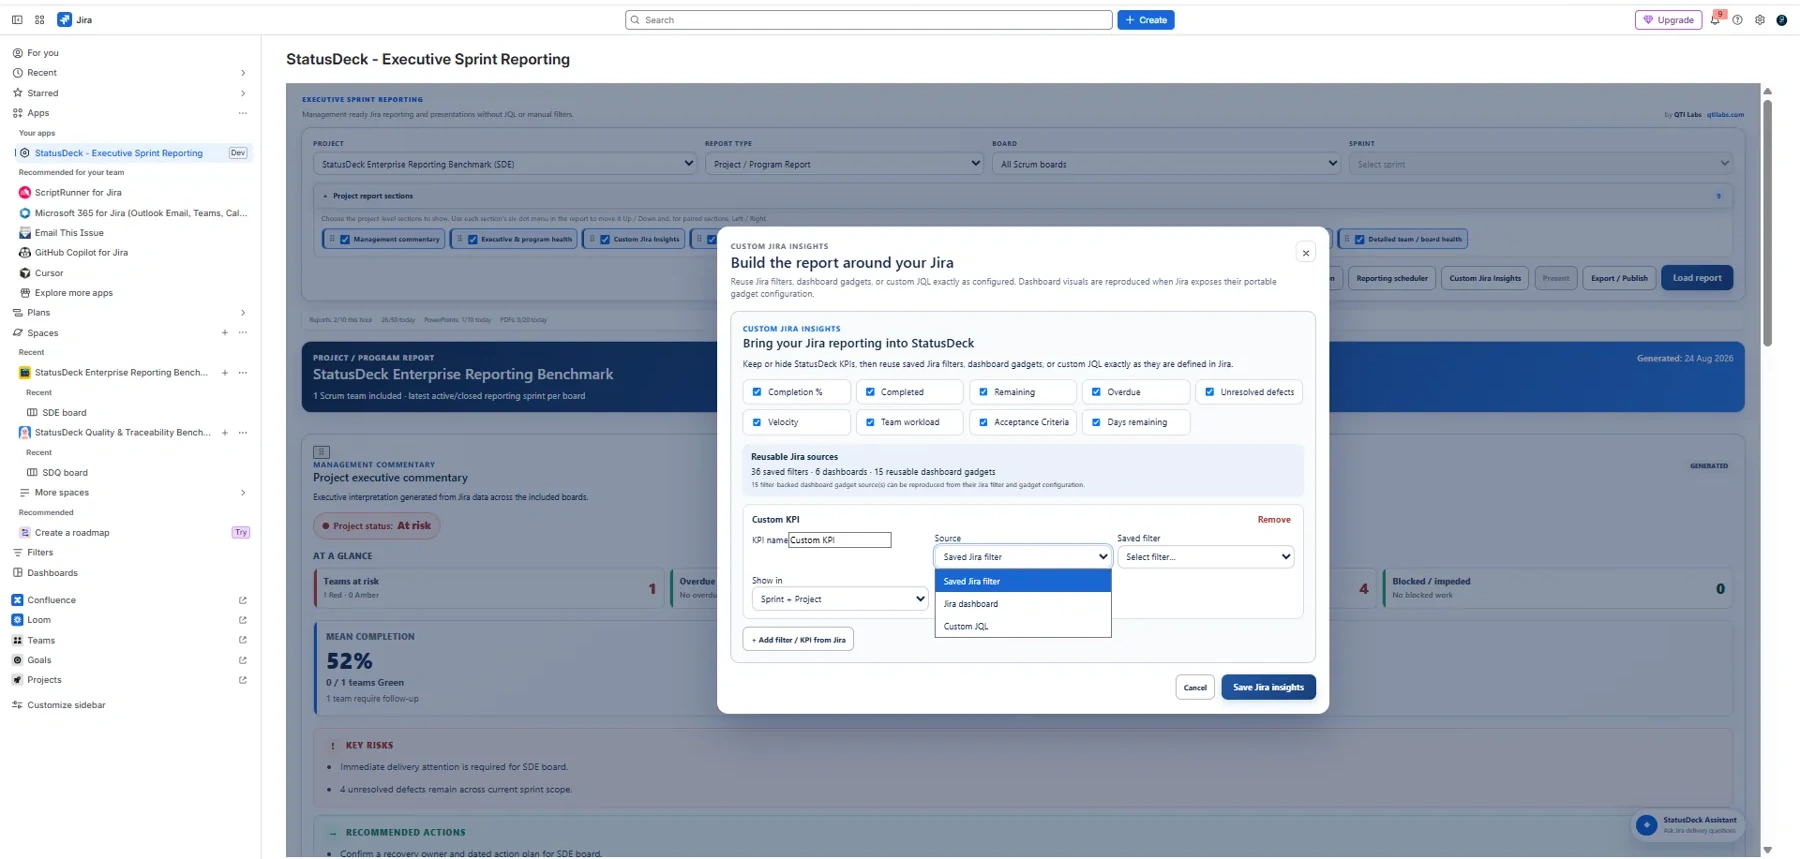Screen dimensions: 1800x859
Task: Toggle the Completed KPI checkbox
Action: 870,392
